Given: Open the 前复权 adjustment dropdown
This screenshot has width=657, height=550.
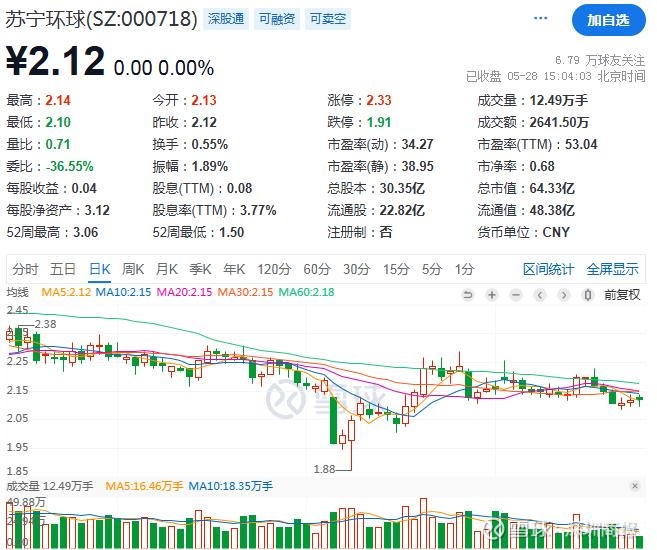Looking at the screenshot, I should (622, 295).
